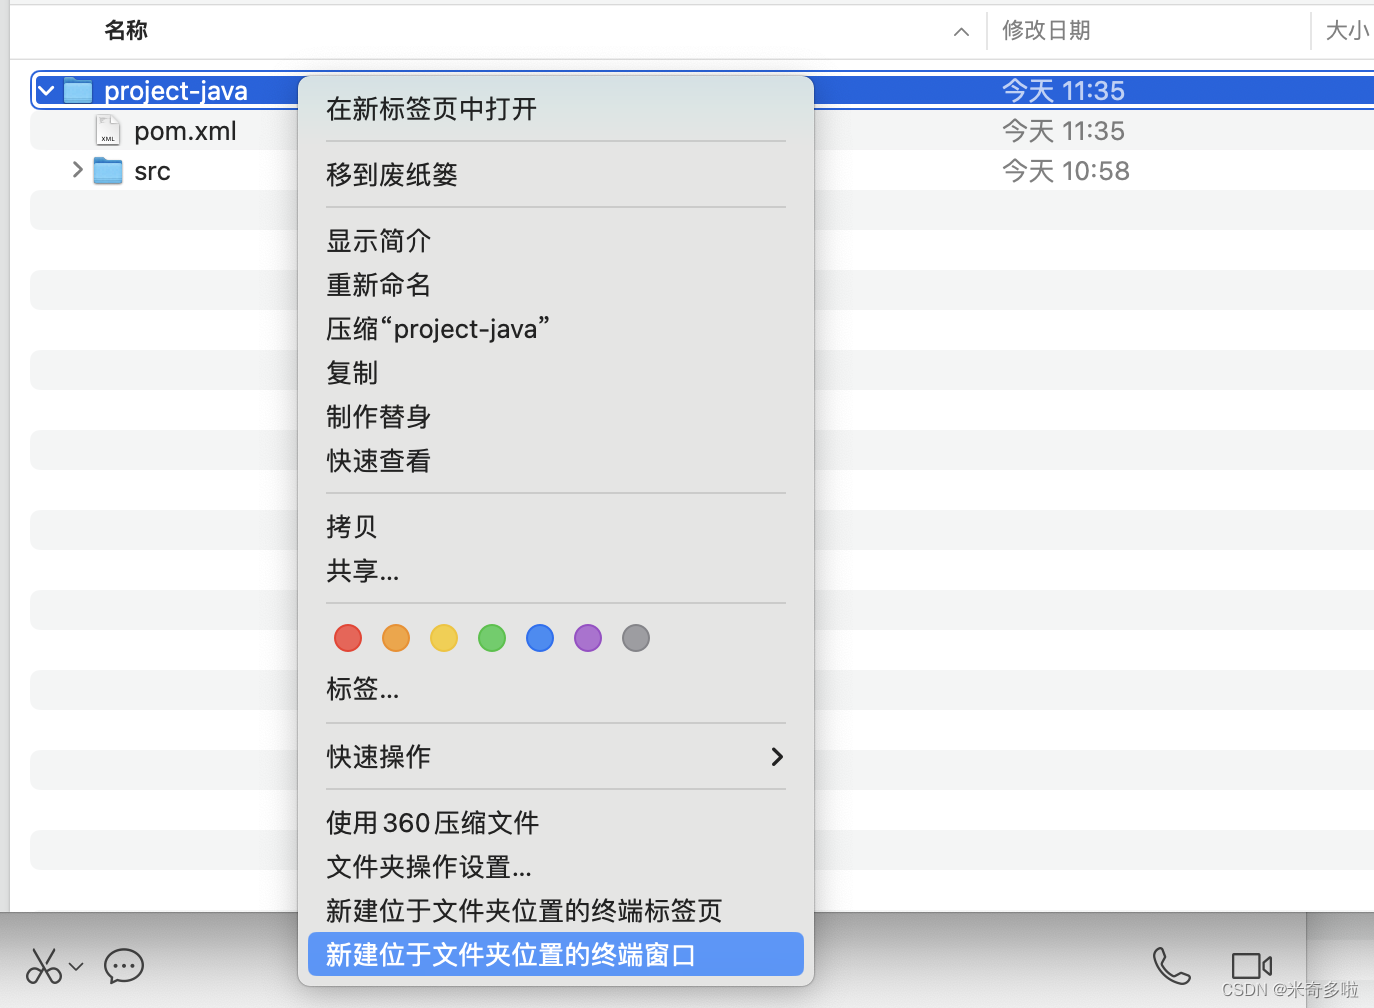Click the chat bubble icon
The height and width of the screenshot is (1008, 1374).
point(124,966)
